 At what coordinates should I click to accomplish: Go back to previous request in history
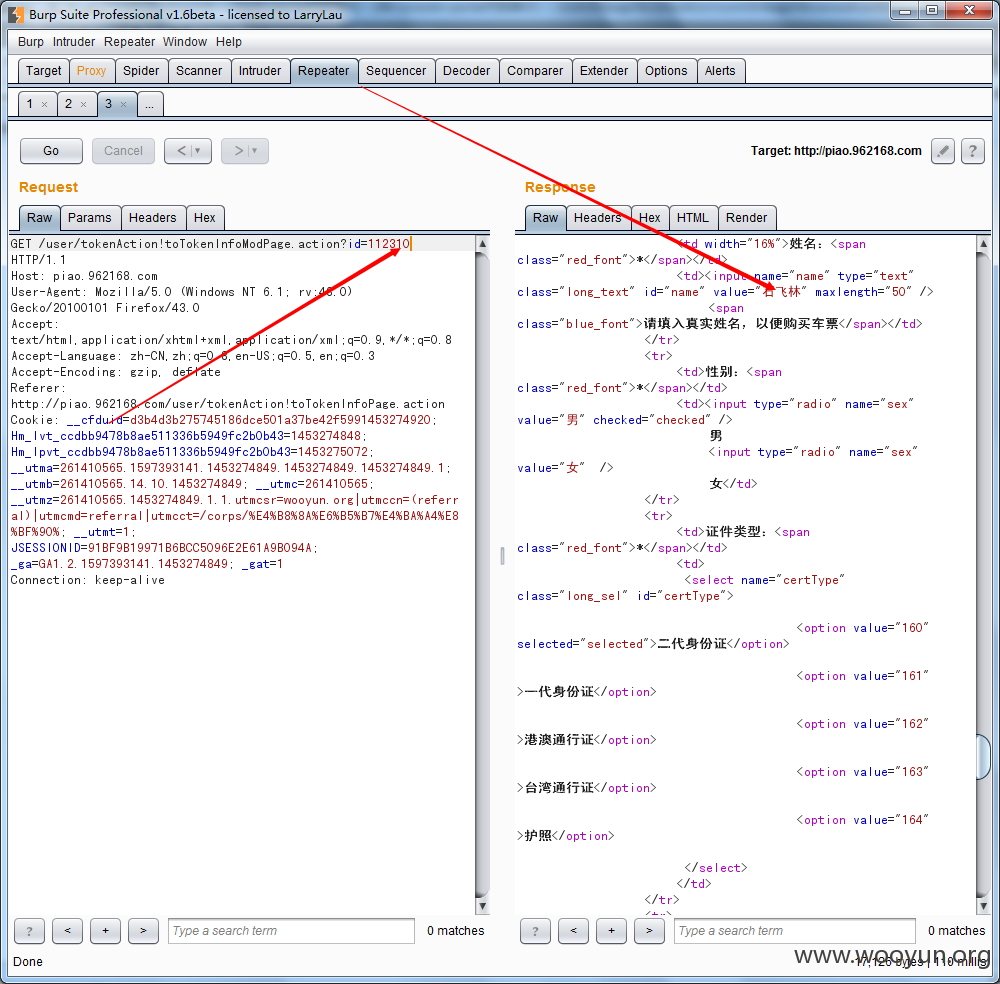coord(182,151)
